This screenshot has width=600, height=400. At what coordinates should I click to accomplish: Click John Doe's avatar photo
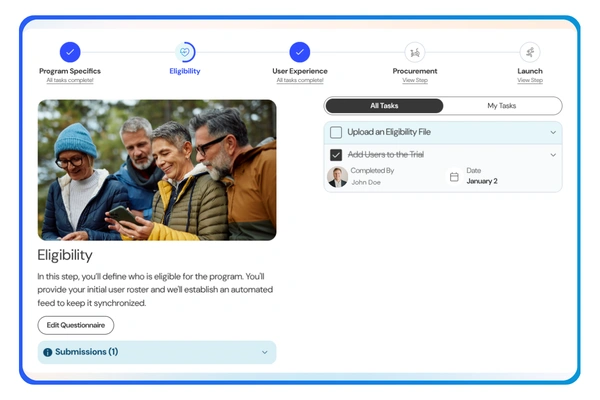(x=338, y=177)
